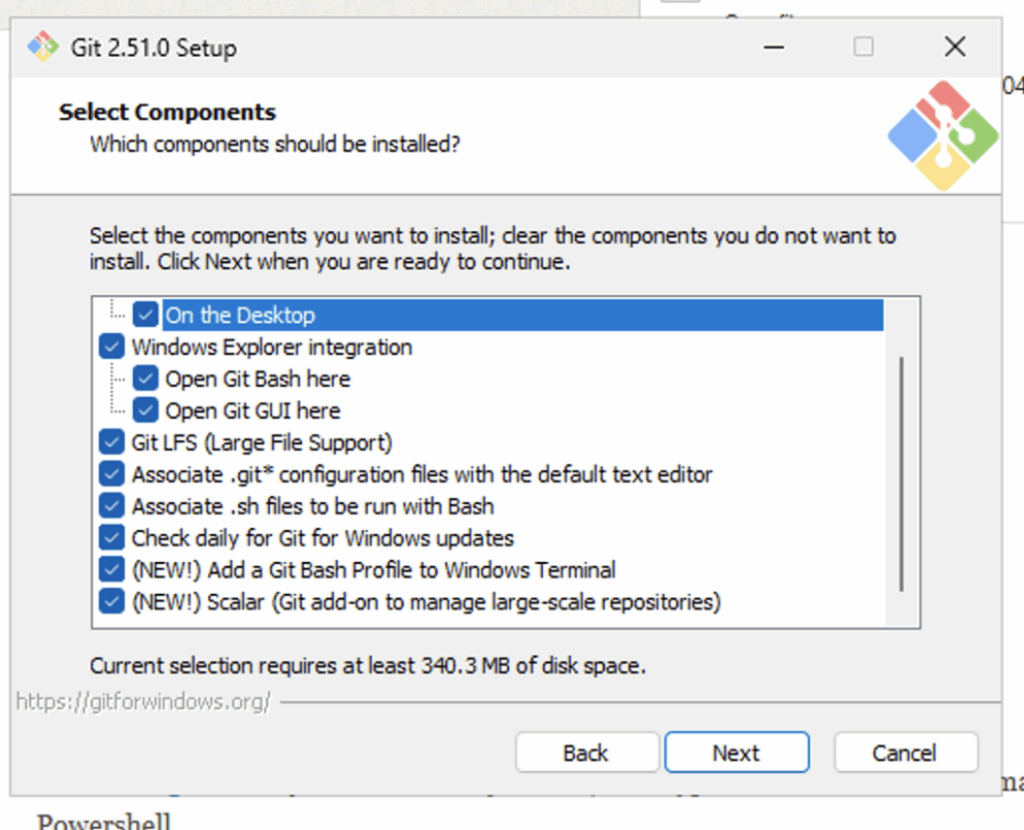Go Back to the previous setup page

(586, 753)
